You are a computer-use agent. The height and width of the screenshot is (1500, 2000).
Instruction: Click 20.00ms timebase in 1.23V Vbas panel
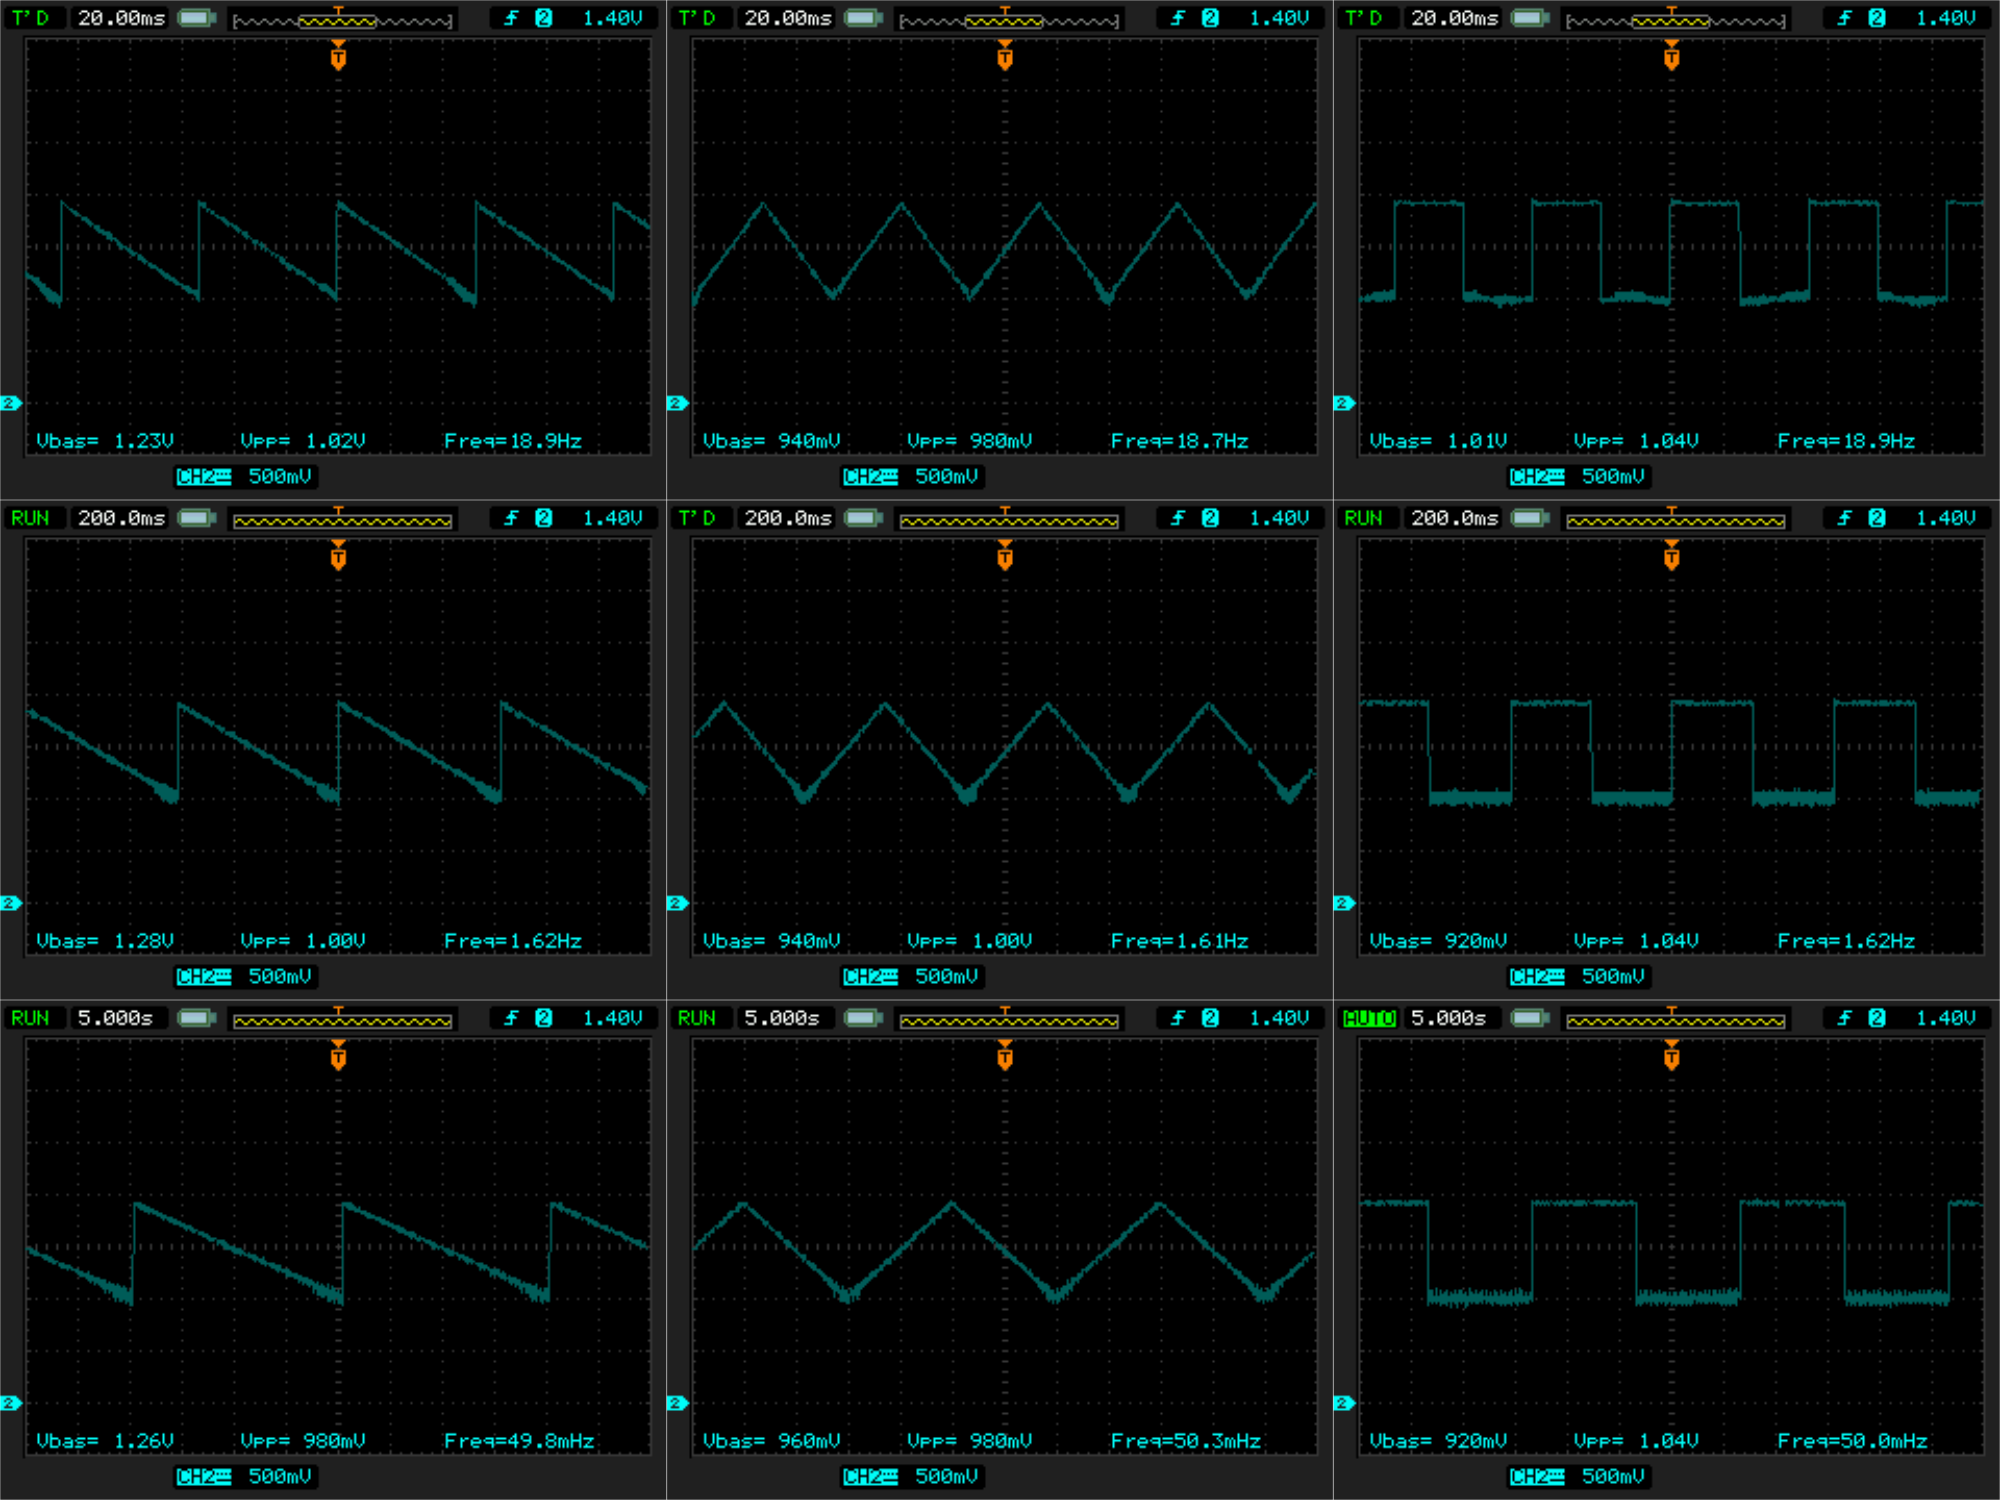[x=121, y=18]
